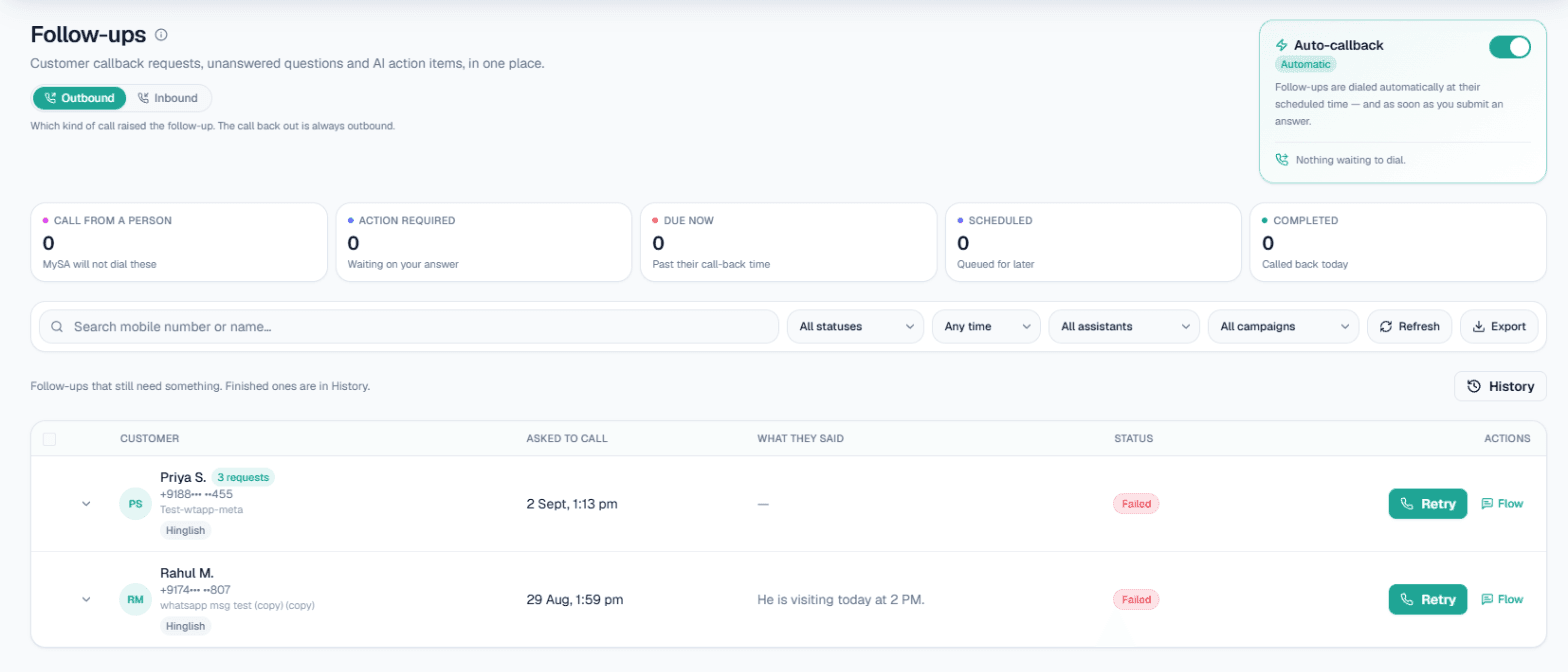This screenshot has height=672, width=1568.
Task: Select the Call From A Person card
Action: [x=179, y=243]
